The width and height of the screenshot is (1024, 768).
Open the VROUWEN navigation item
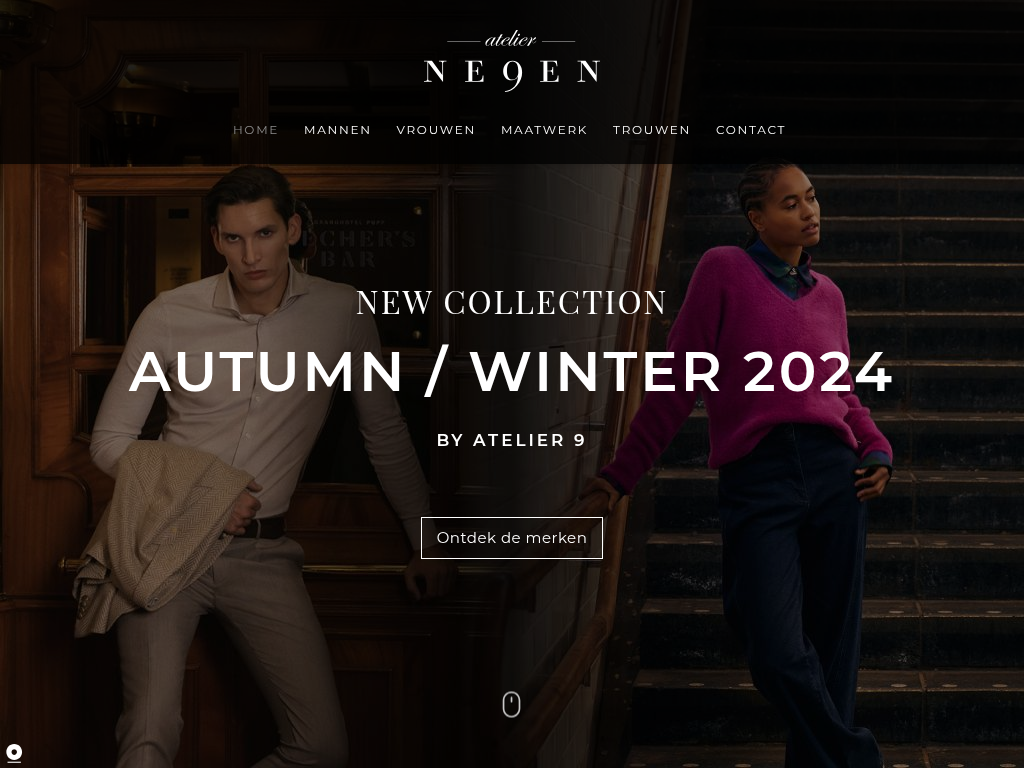pos(436,130)
